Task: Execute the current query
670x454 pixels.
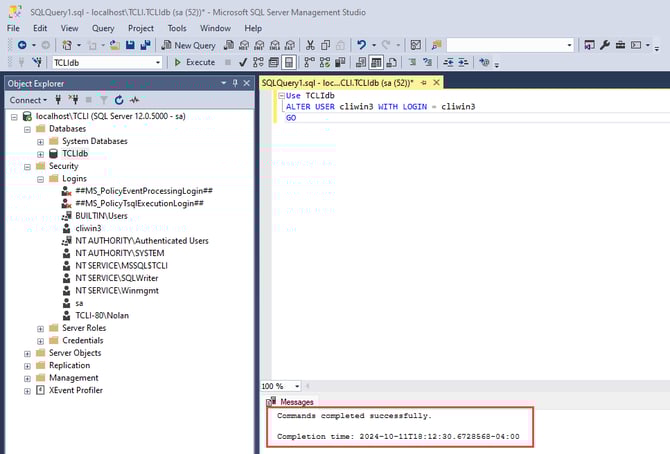Action: pos(194,62)
